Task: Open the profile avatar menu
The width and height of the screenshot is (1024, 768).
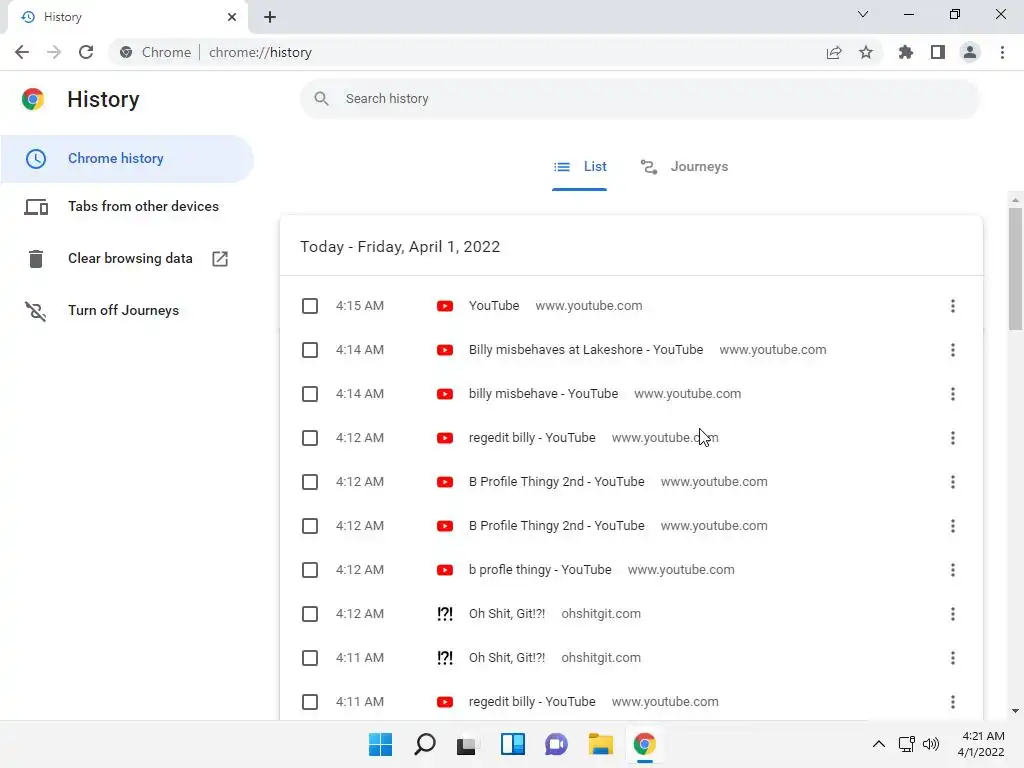Action: pyautogui.click(x=970, y=52)
